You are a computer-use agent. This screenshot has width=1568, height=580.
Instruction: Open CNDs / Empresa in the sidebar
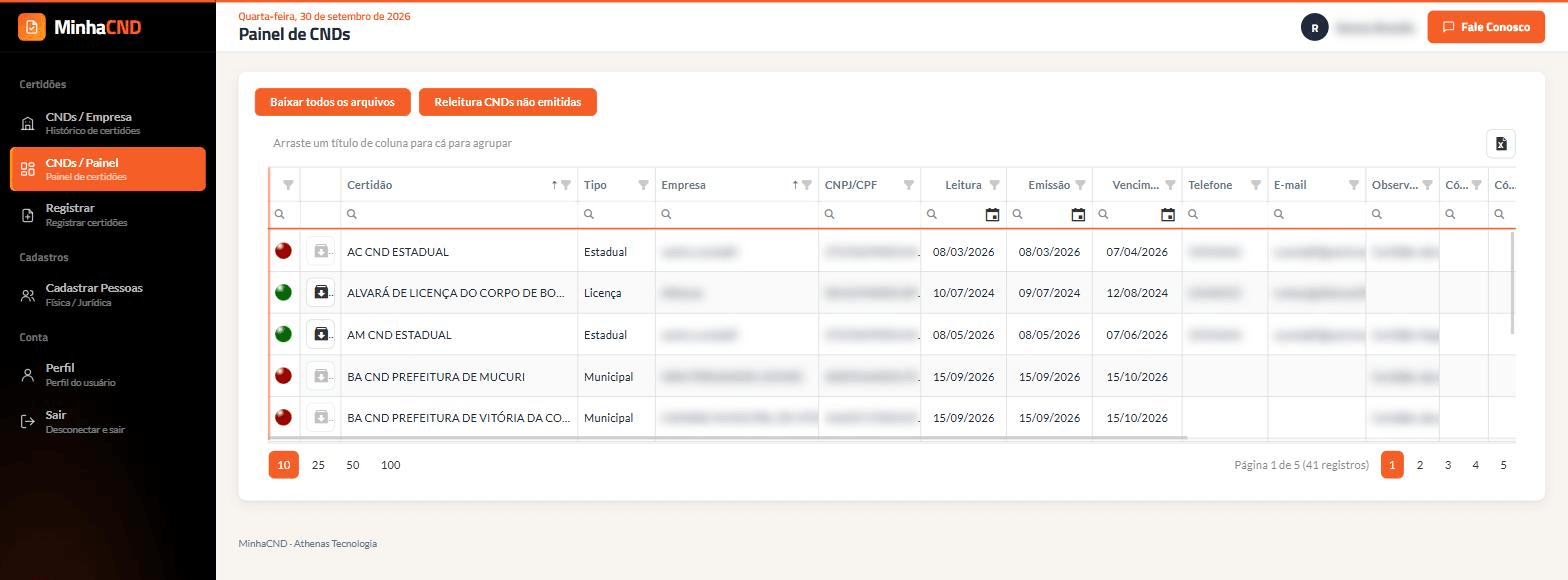coord(108,123)
